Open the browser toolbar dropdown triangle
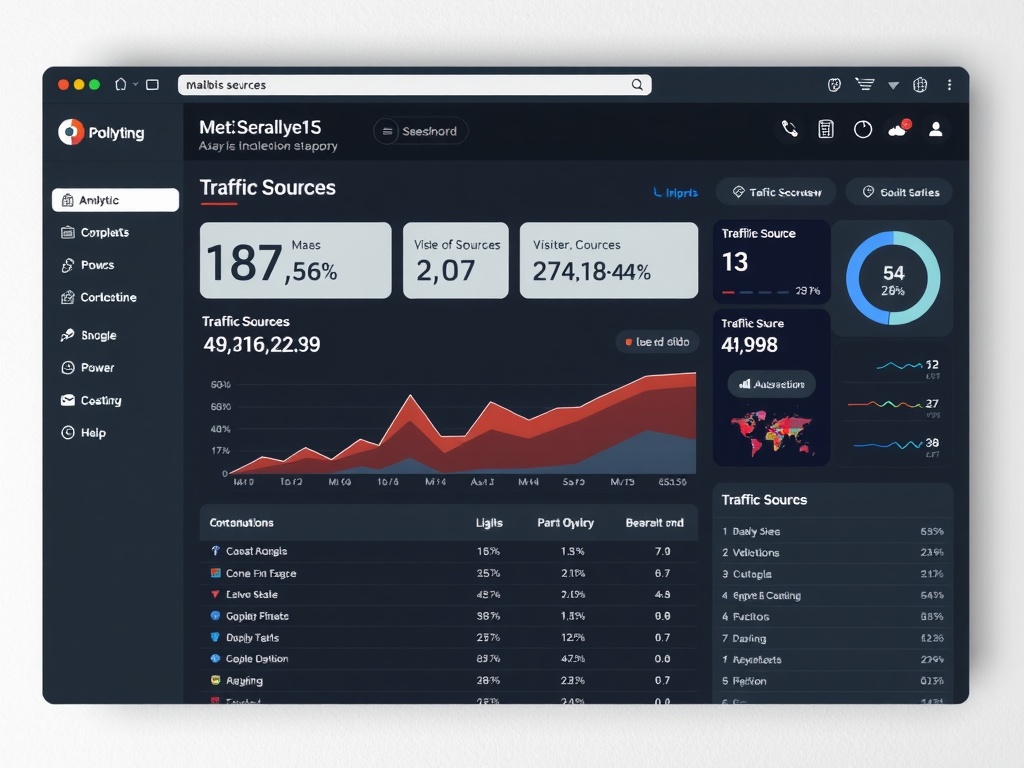 (893, 86)
